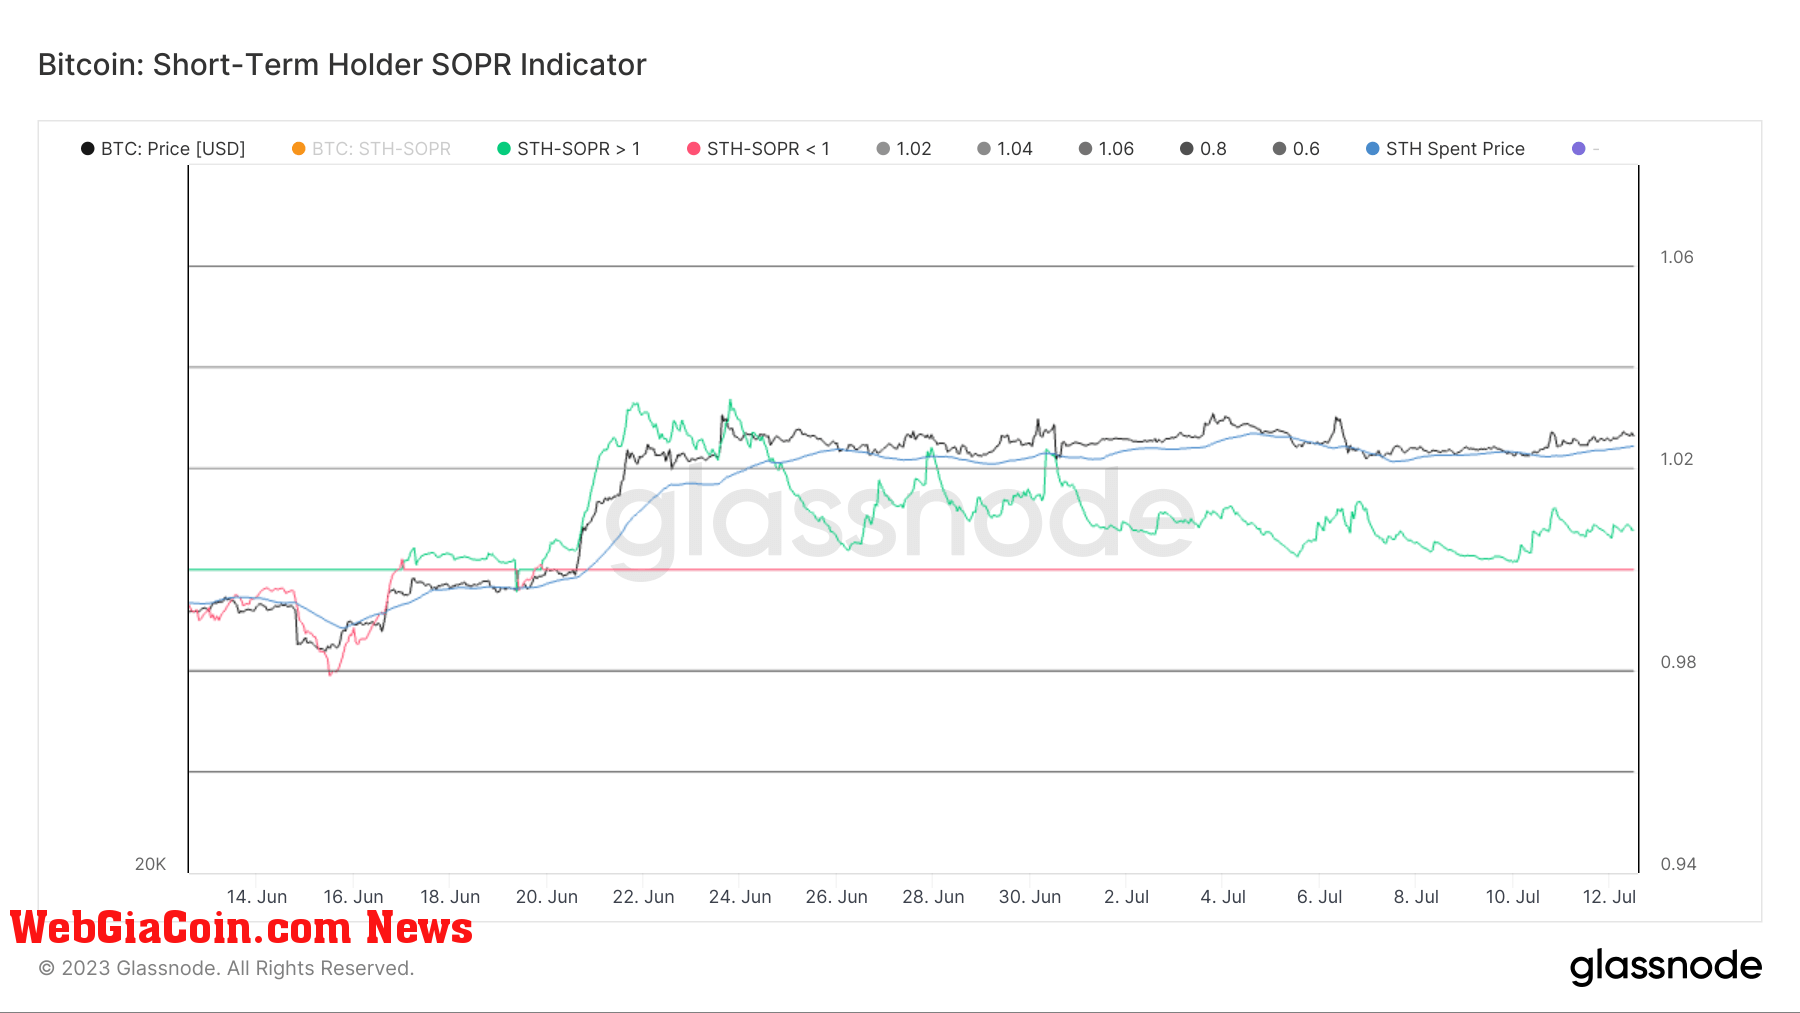The height and width of the screenshot is (1013, 1800).
Task: Click the green STH-SOPR > 1 dot
Action: [504, 149]
